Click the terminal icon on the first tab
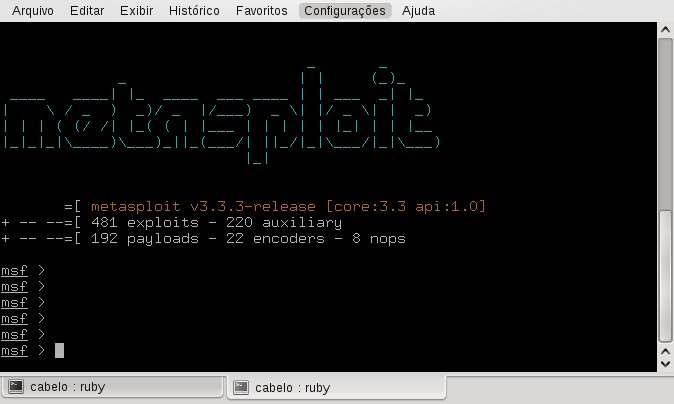 [x=16, y=388]
